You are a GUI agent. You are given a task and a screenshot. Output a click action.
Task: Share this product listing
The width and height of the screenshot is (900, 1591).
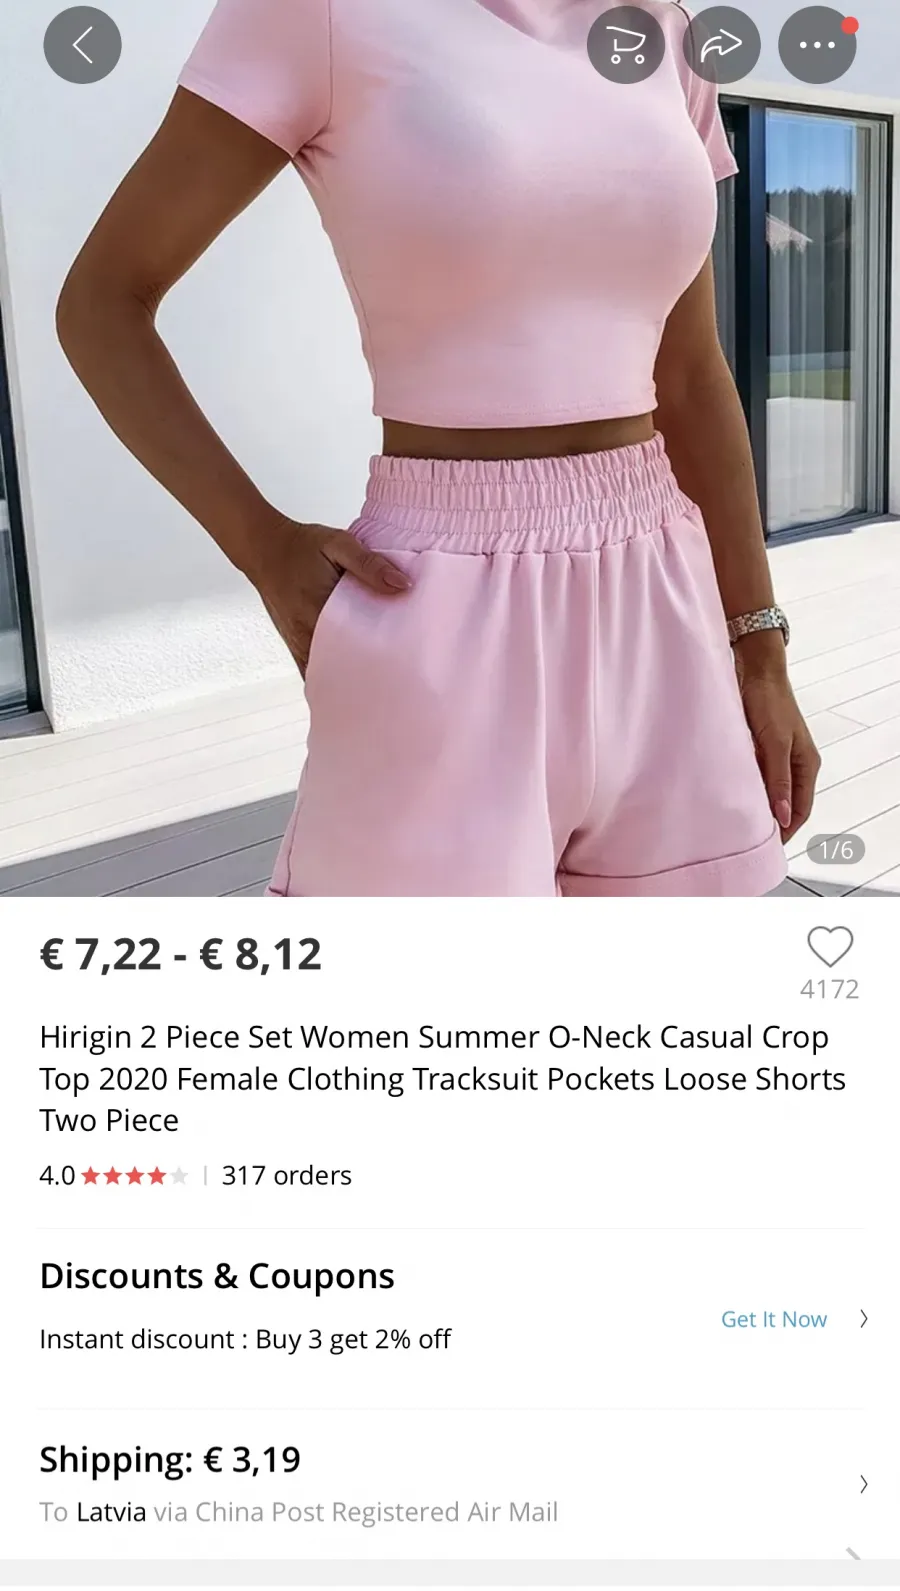click(721, 45)
